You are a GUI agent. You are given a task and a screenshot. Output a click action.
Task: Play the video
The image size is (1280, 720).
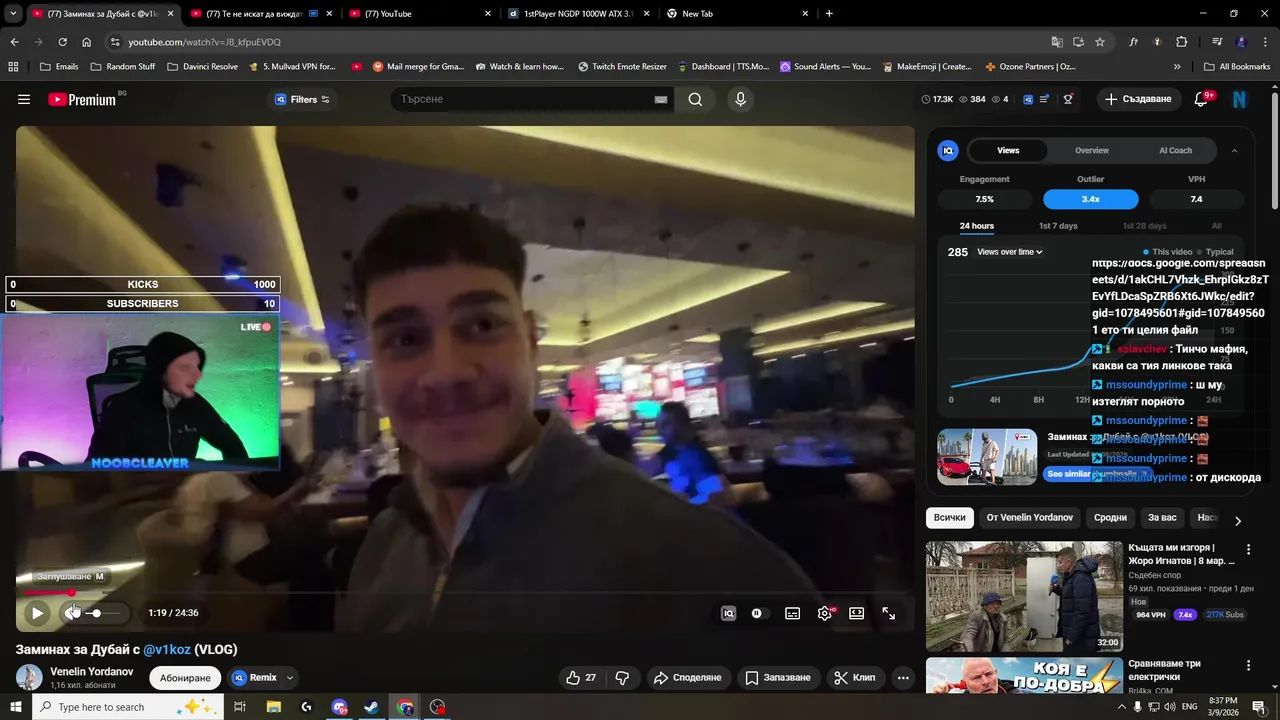tap(37, 613)
